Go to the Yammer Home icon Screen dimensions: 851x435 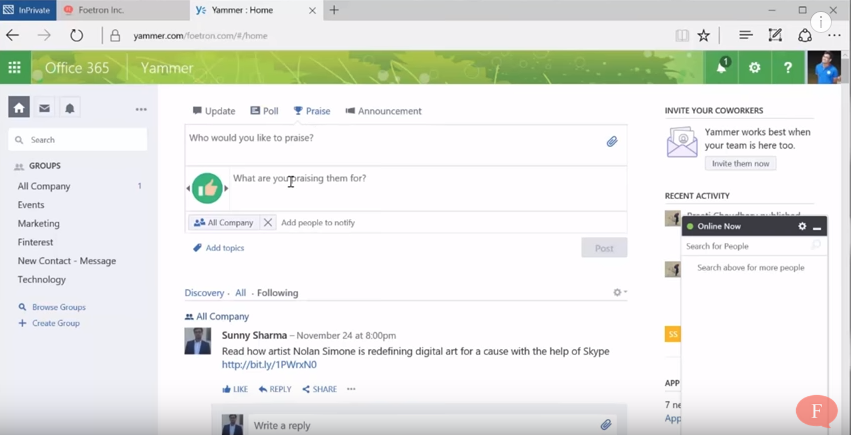pos(19,107)
